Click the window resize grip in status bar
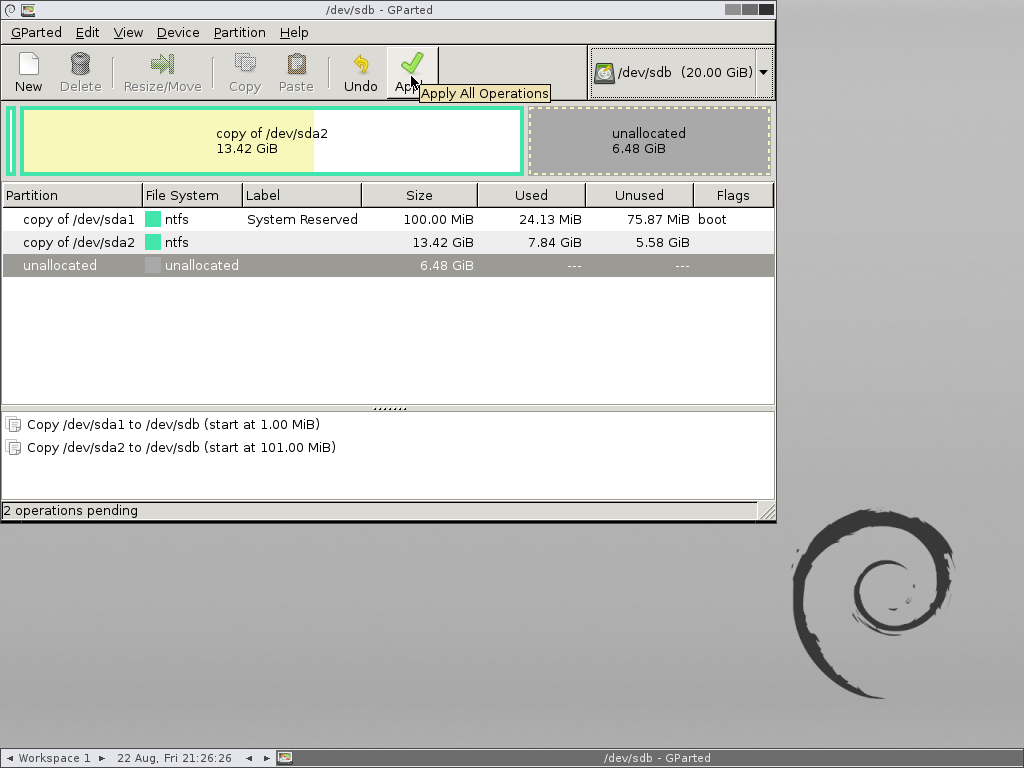Viewport: 1024px width, 768px height. pyautogui.click(x=767, y=511)
